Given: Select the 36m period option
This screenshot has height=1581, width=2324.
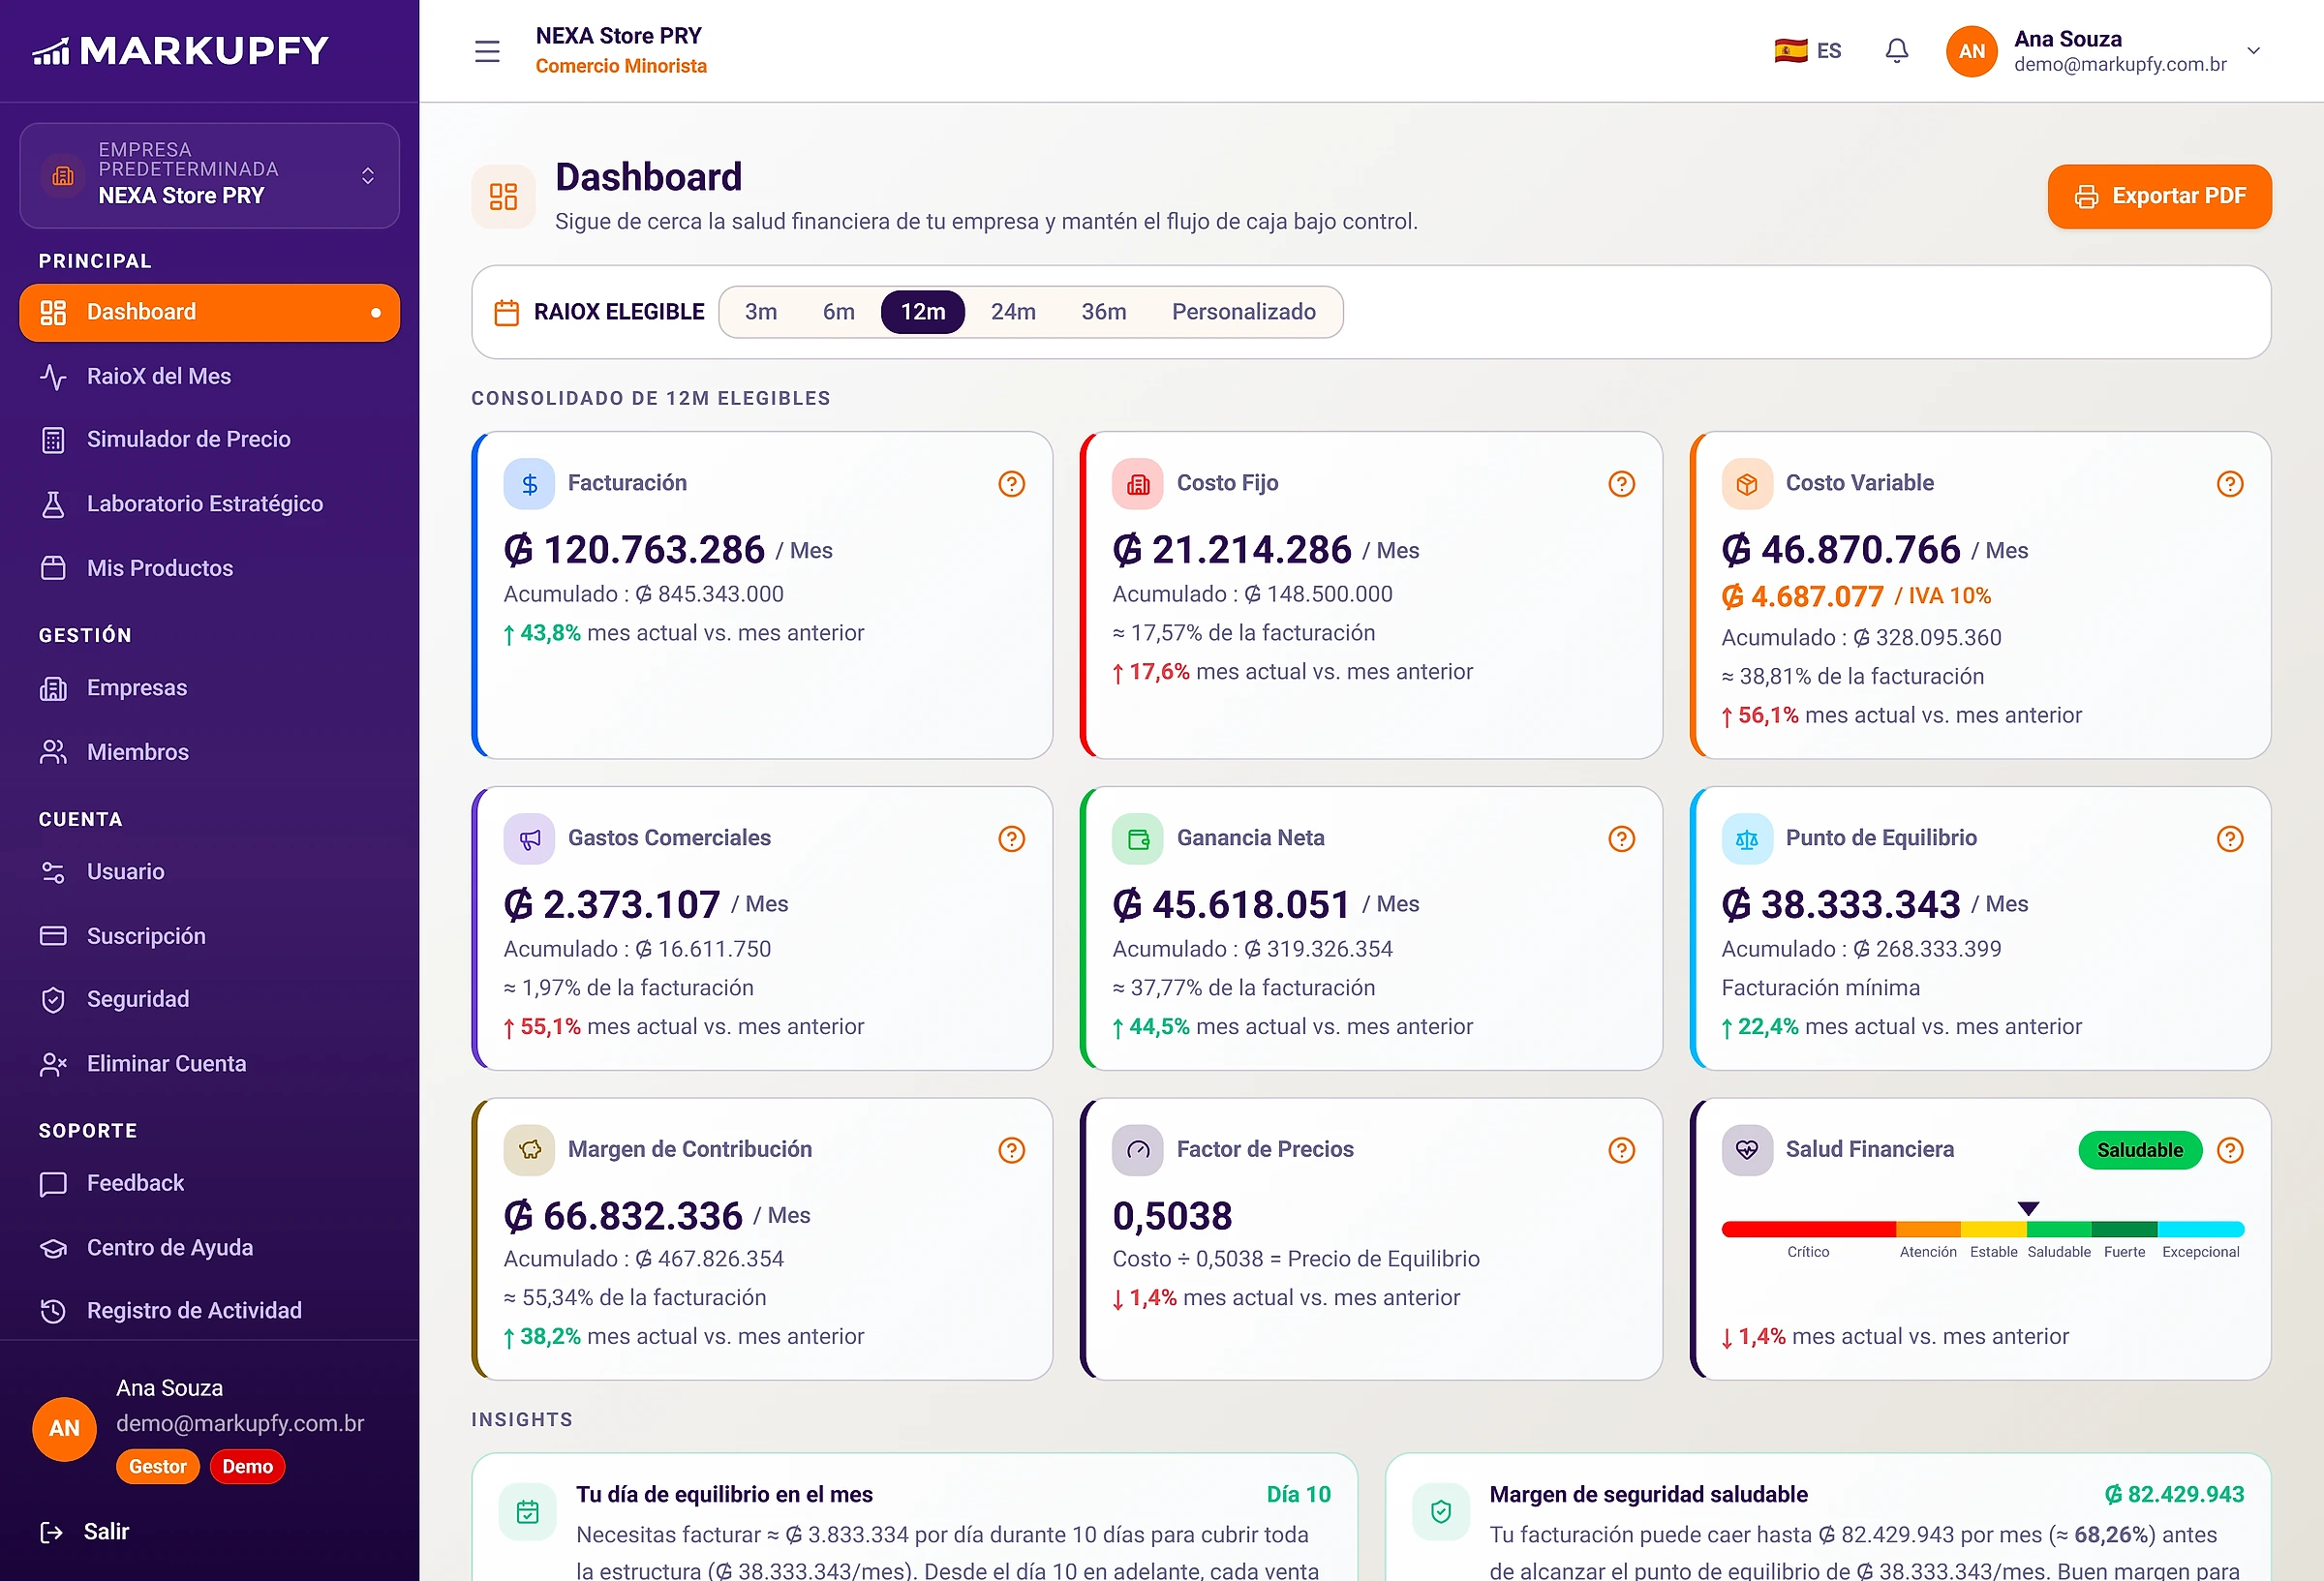Looking at the screenshot, I should [x=1103, y=312].
